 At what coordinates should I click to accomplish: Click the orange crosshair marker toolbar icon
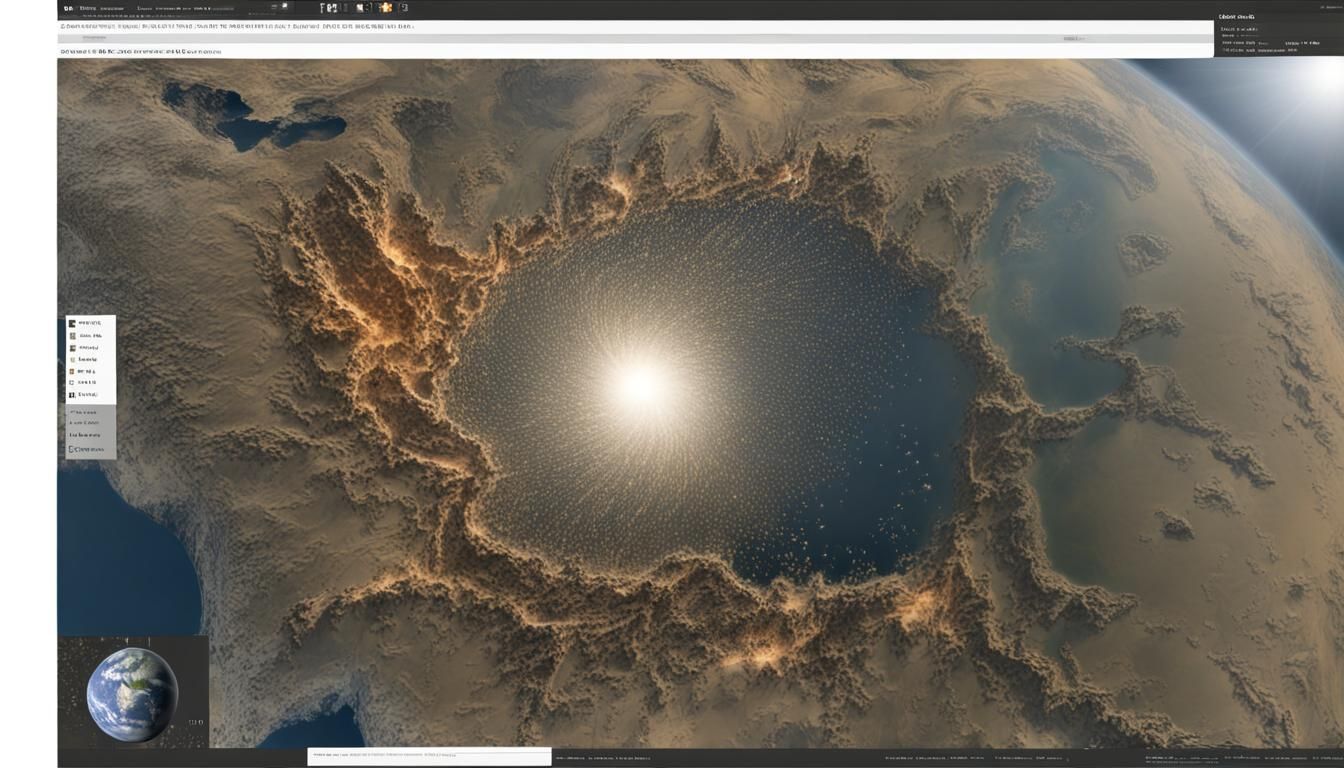(x=385, y=7)
